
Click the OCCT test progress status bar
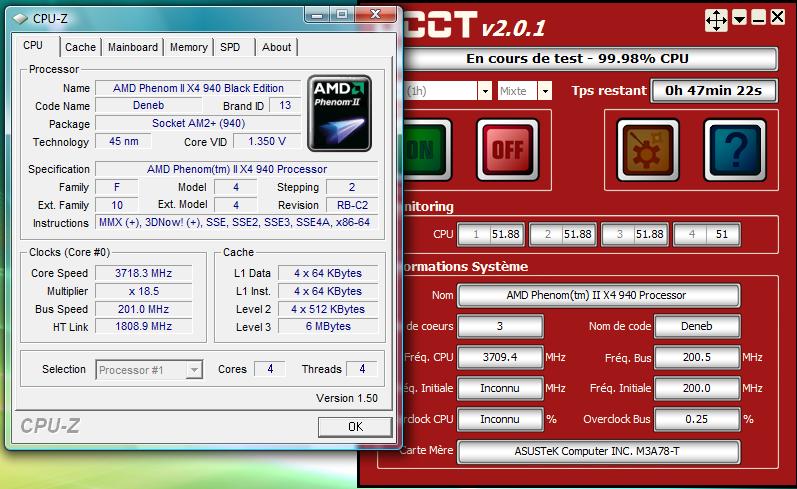590,58
